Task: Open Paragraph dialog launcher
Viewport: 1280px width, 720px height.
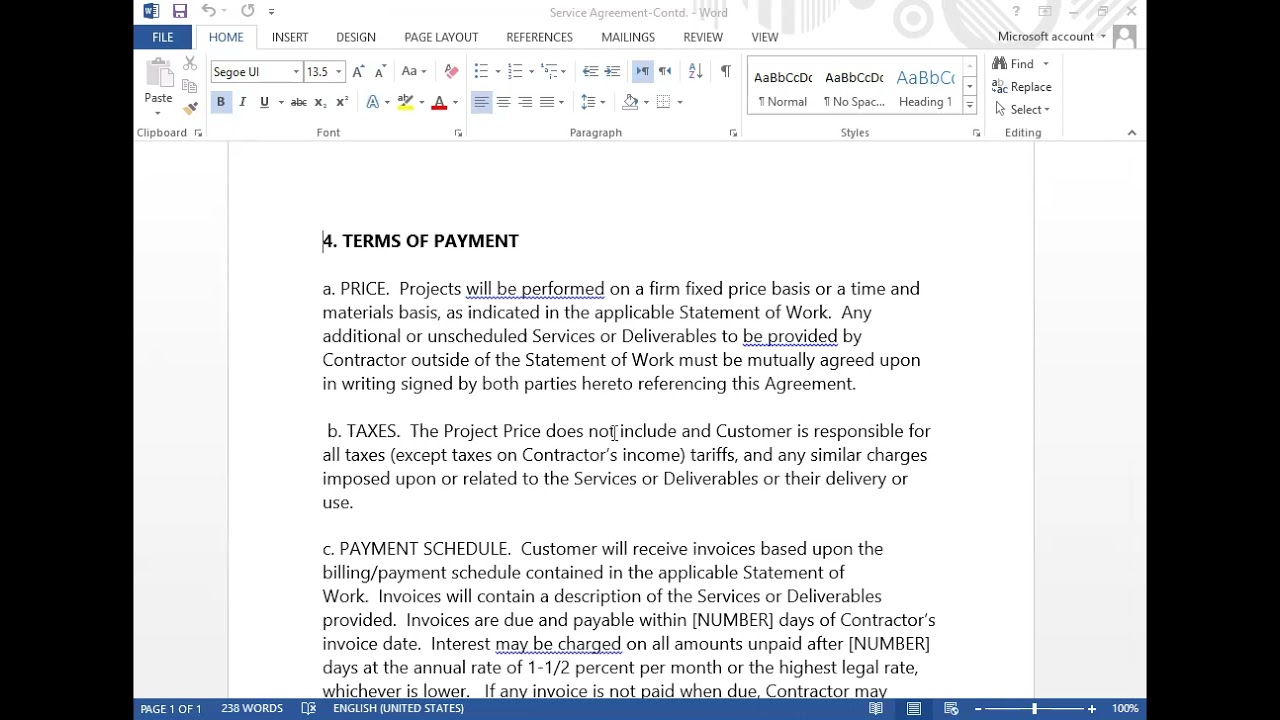Action: click(733, 133)
